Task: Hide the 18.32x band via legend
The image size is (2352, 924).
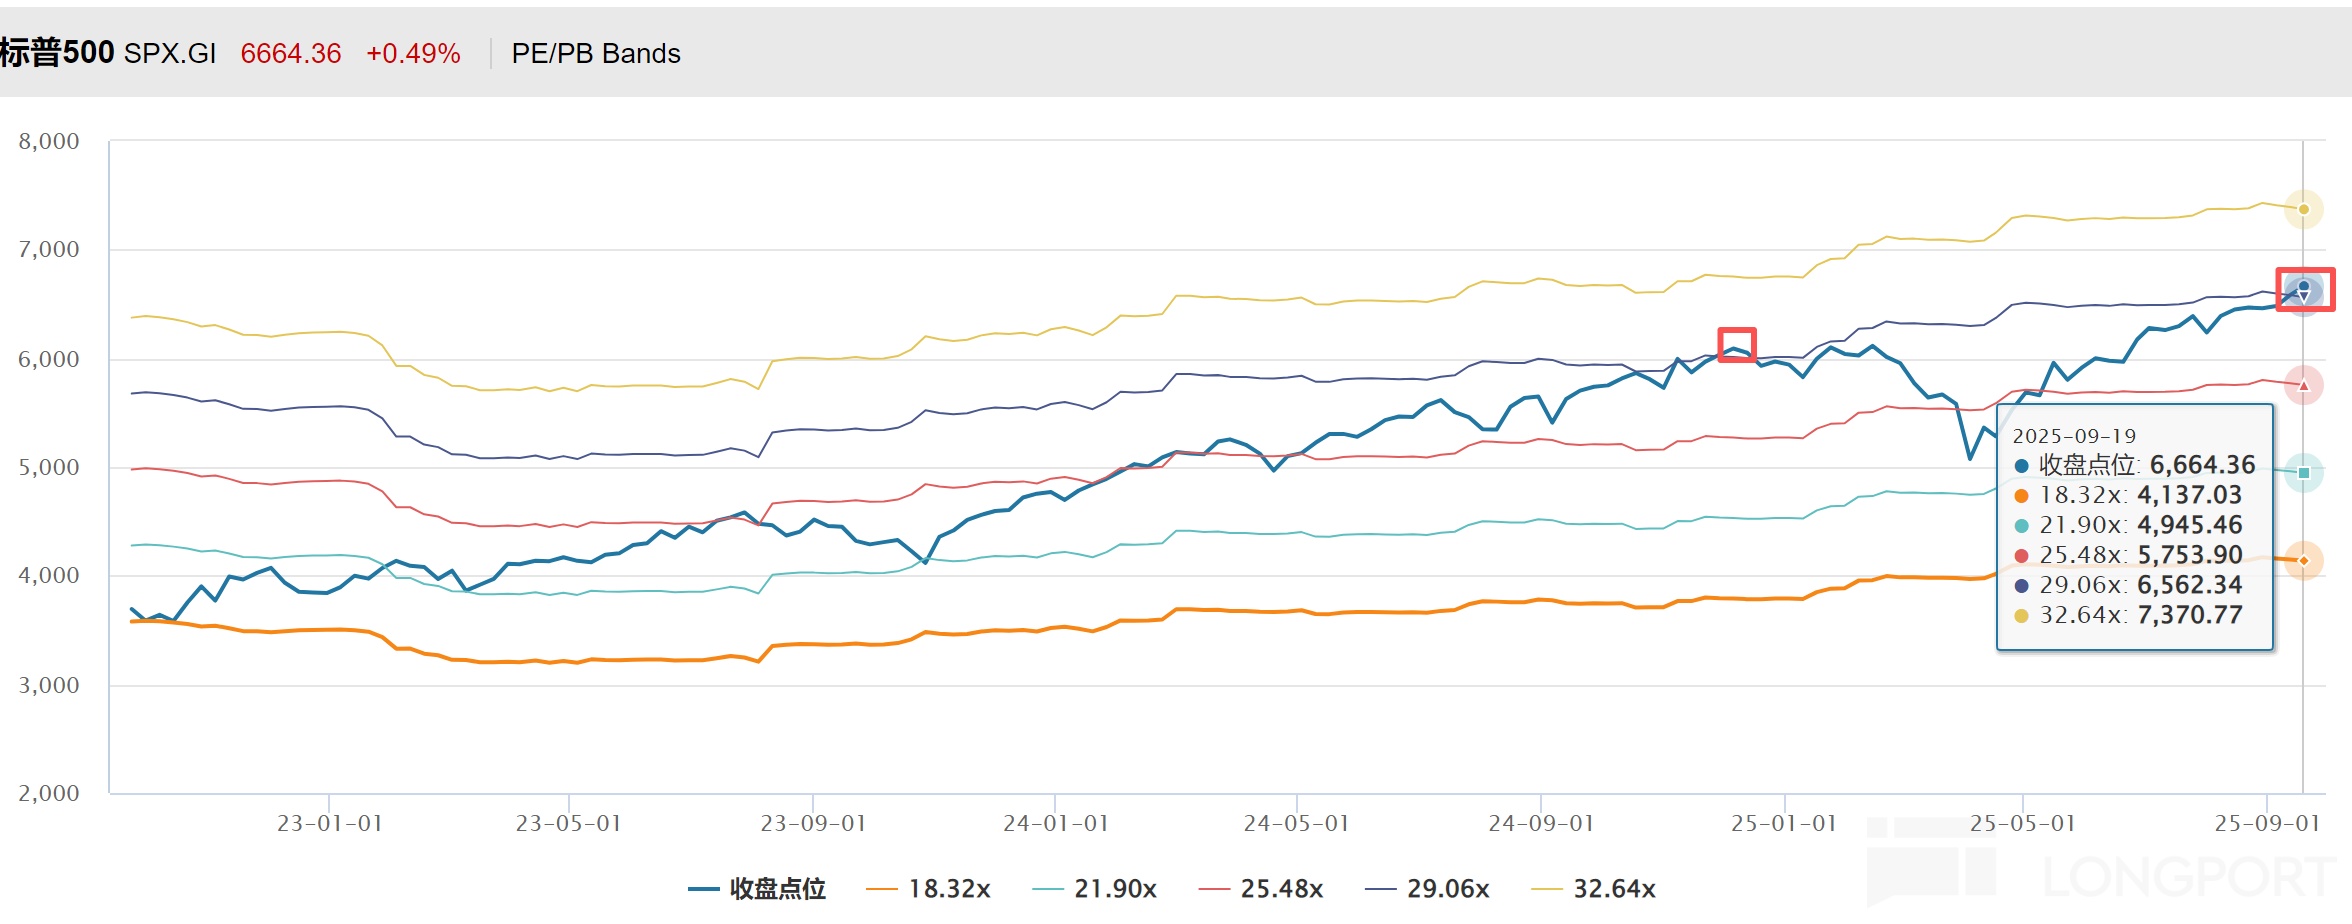Action: pyautogui.click(x=928, y=889)
